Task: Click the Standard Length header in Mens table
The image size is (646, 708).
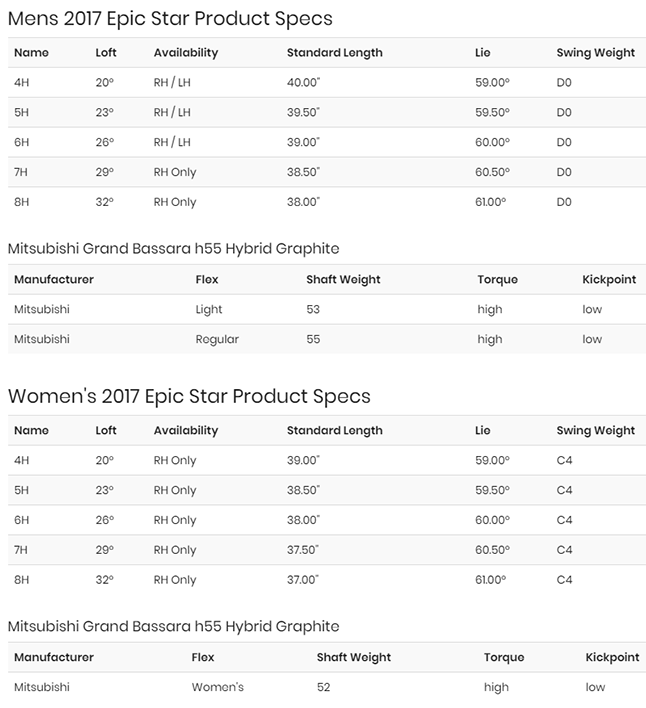Action: (x=335, y=53)
